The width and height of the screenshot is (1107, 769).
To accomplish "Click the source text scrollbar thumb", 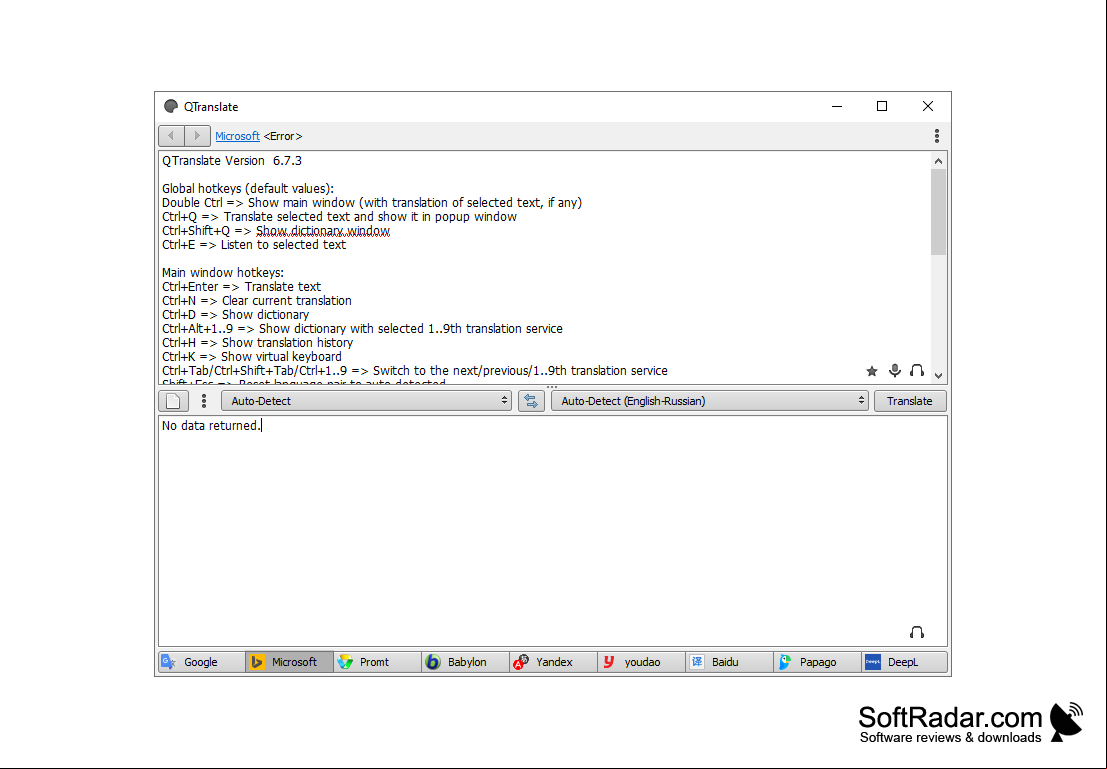I will pos(938,212).
